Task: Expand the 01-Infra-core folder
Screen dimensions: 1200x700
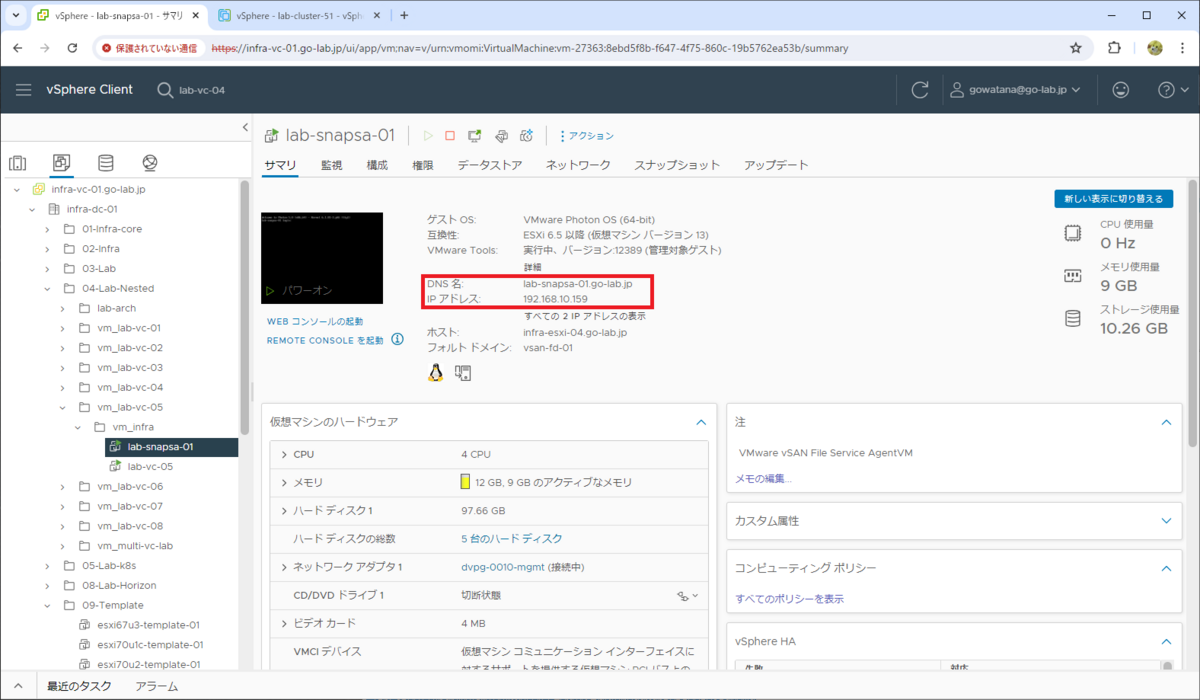Action: click(x=47, y=229)
